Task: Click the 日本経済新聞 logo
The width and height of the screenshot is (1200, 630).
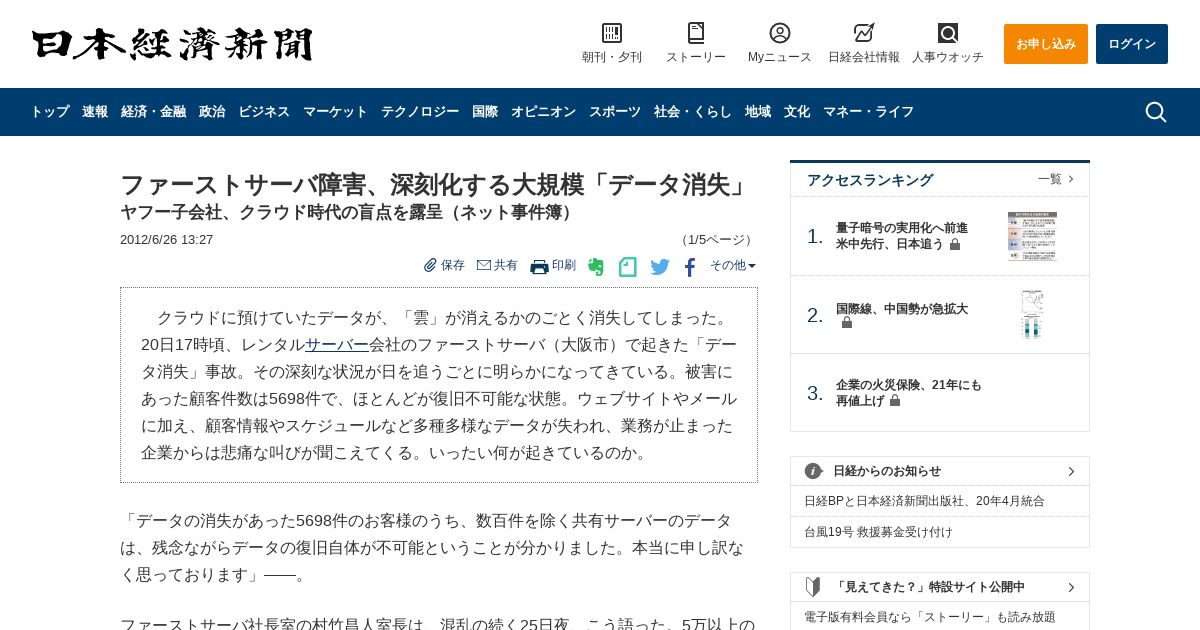Action: tap(172, 44)
